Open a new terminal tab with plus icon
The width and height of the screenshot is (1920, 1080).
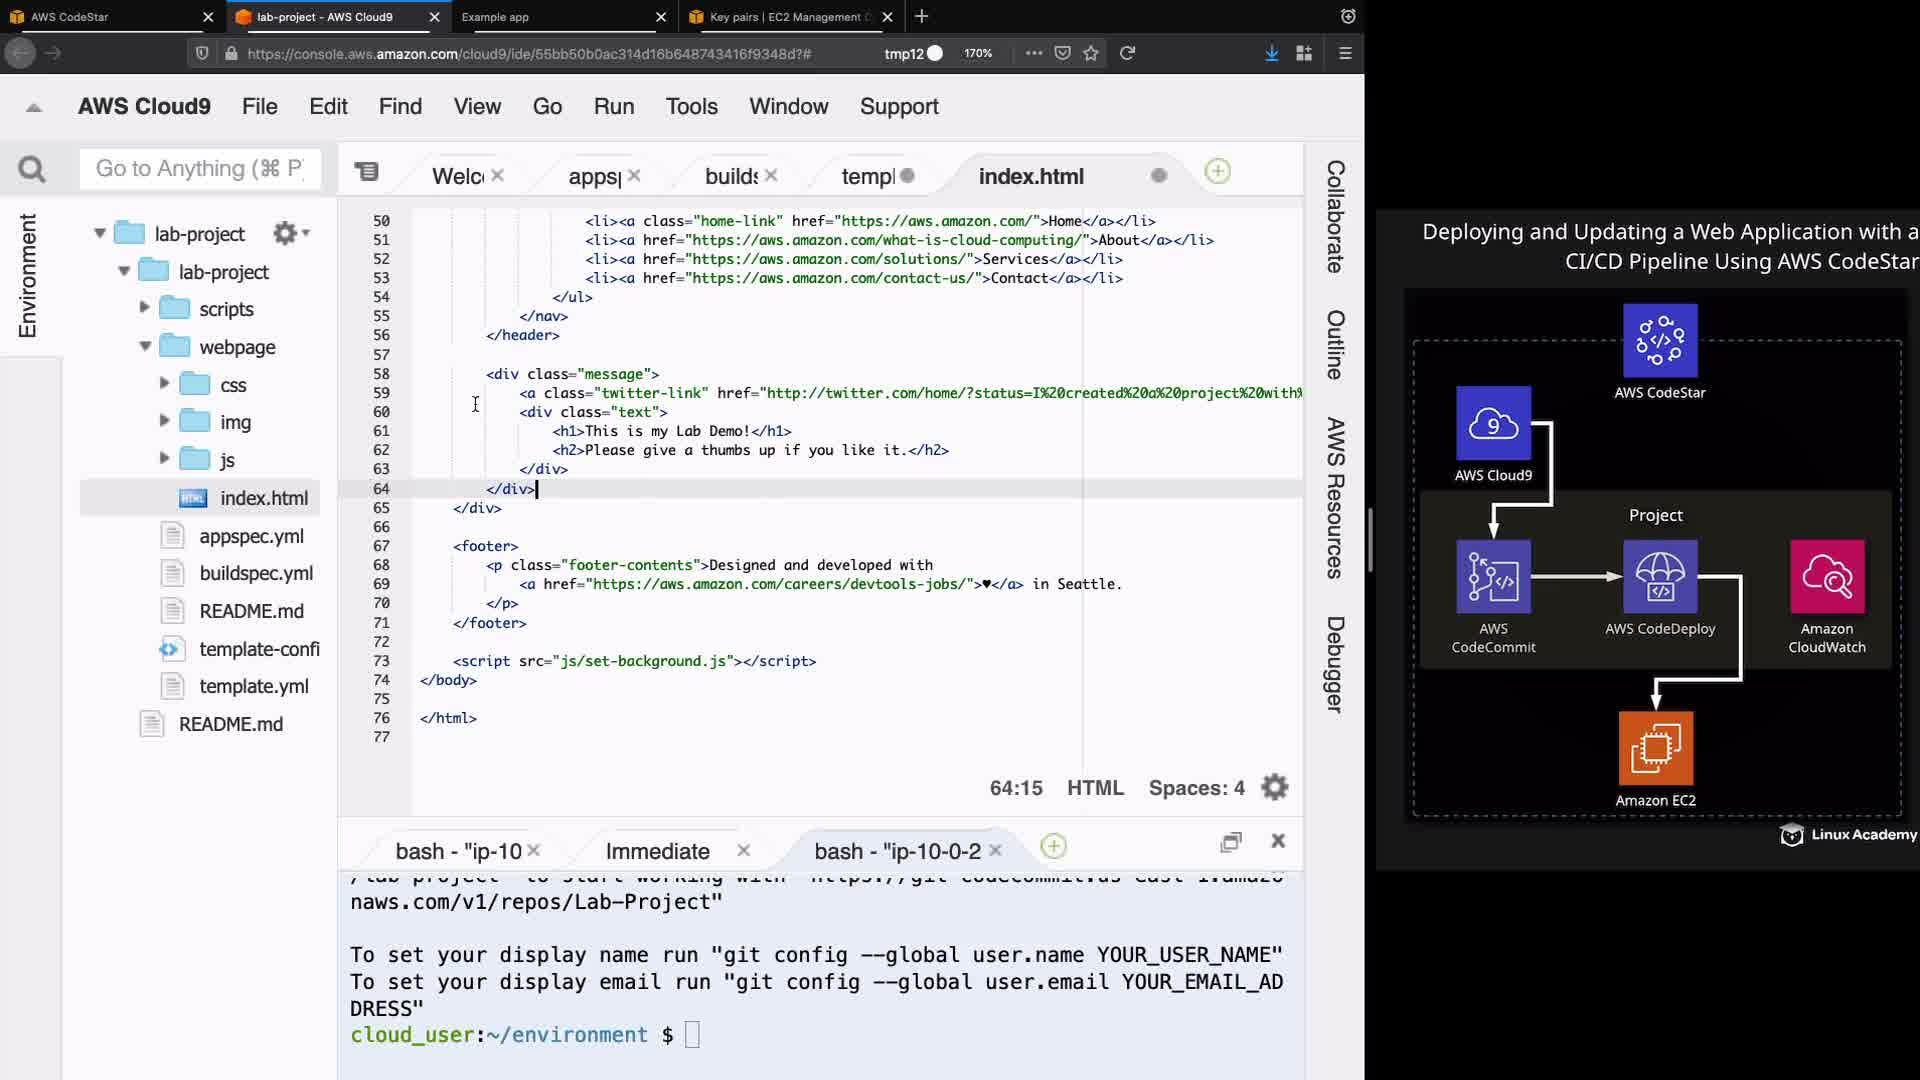point(1053,847)
